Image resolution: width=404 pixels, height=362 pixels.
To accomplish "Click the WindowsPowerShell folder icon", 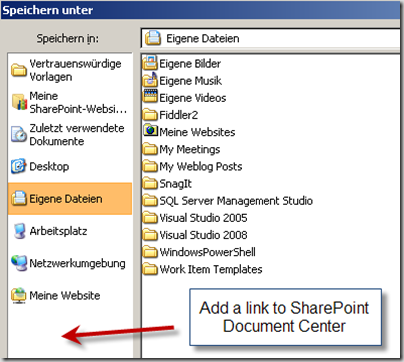I will (x=150, y=252).
